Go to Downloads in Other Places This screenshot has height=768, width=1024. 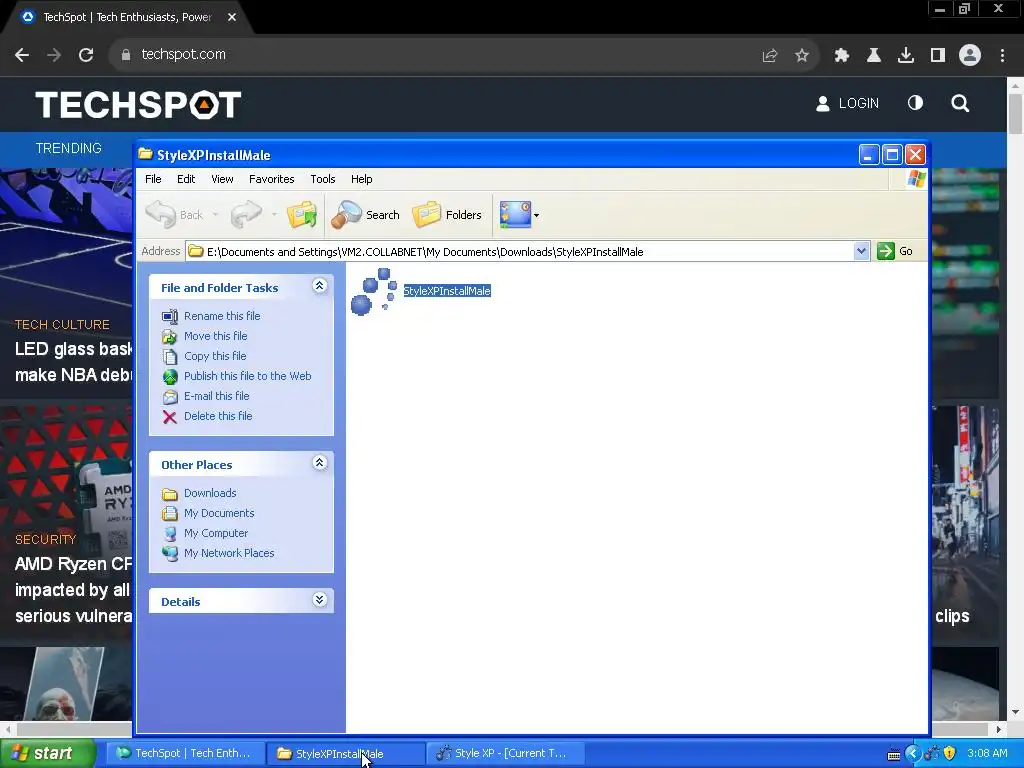pos(210,493)
